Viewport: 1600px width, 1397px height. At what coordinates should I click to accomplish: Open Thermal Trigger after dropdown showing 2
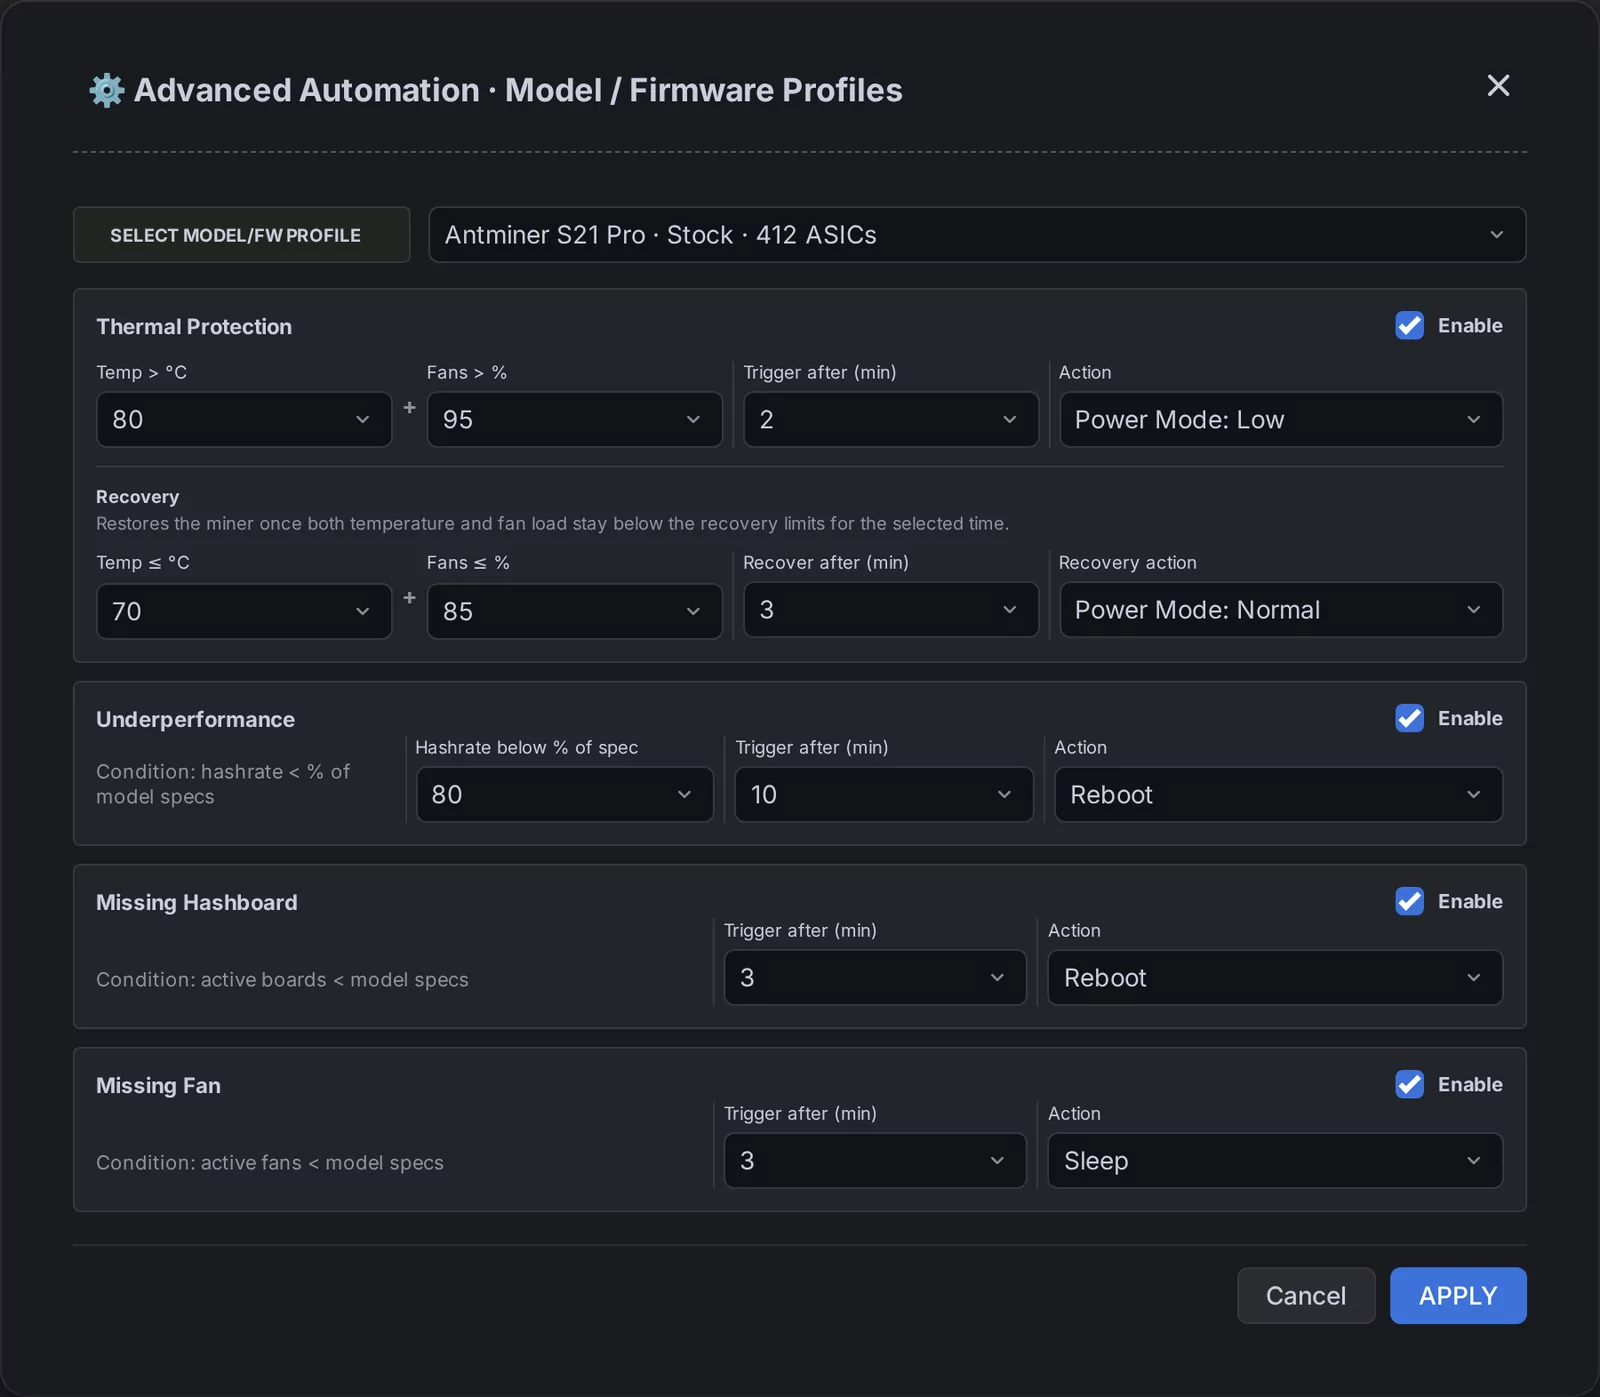[891, 420]
